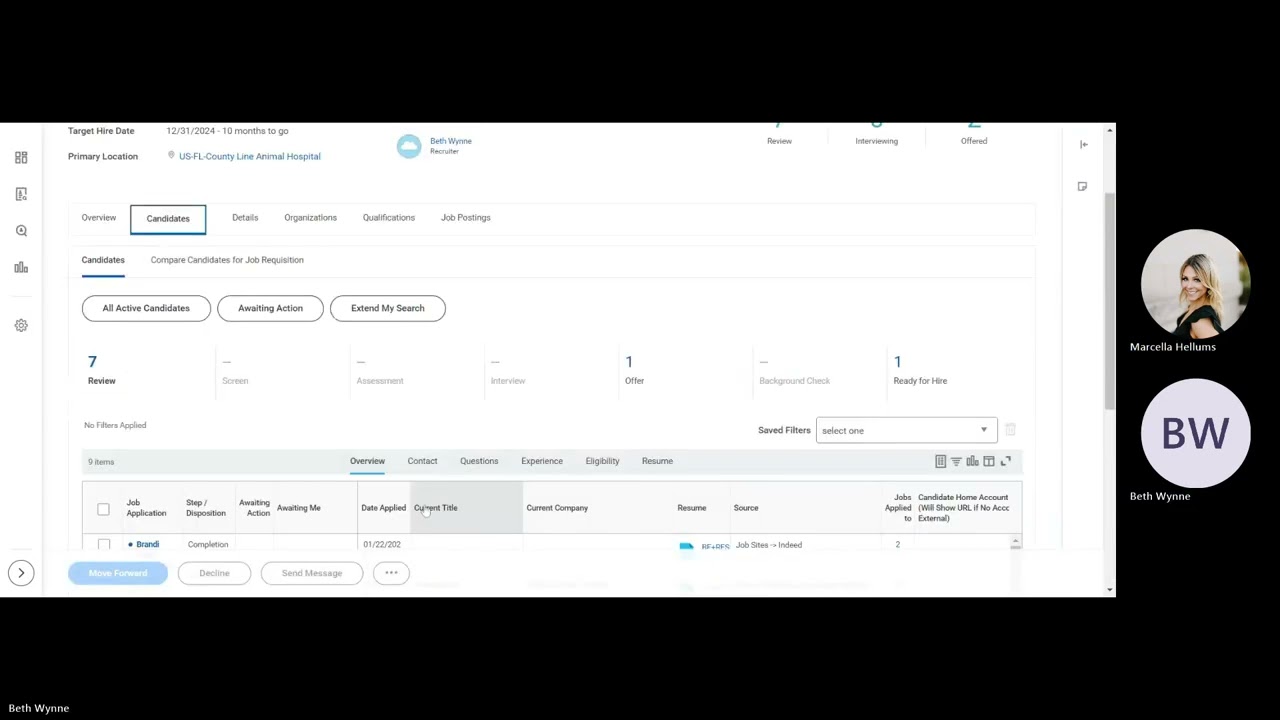Screen dimensions: 1280x720
Task: Open the Qualifications tab
Action: tap(389, 218)
